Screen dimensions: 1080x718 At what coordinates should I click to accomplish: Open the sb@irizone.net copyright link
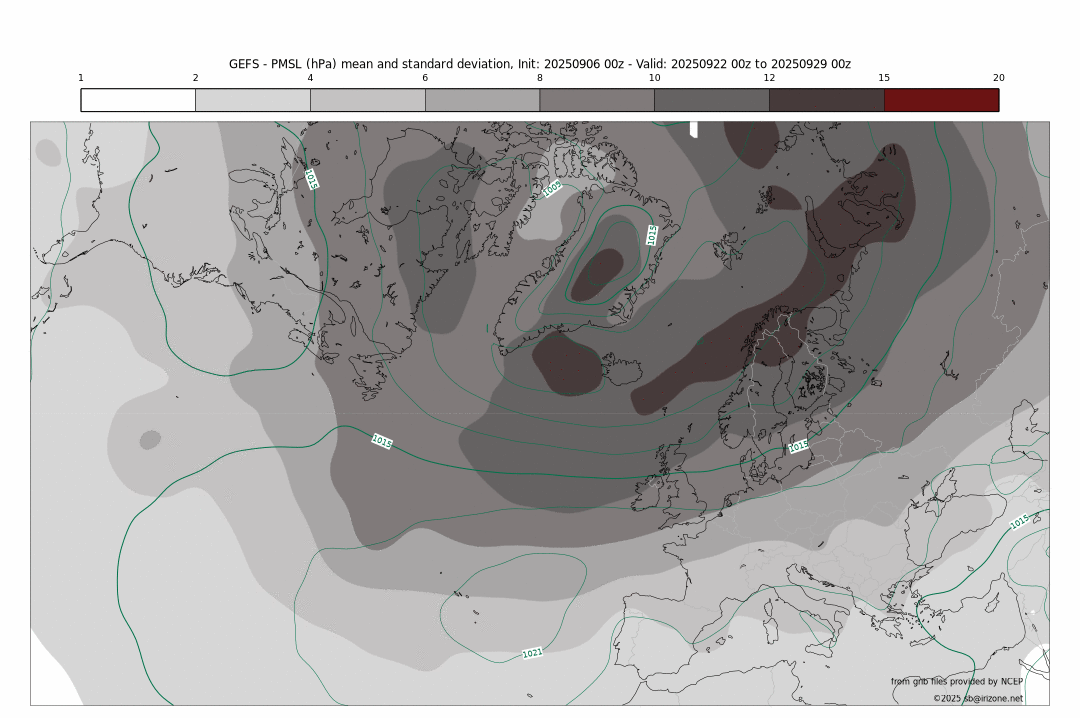click(978, 698)
